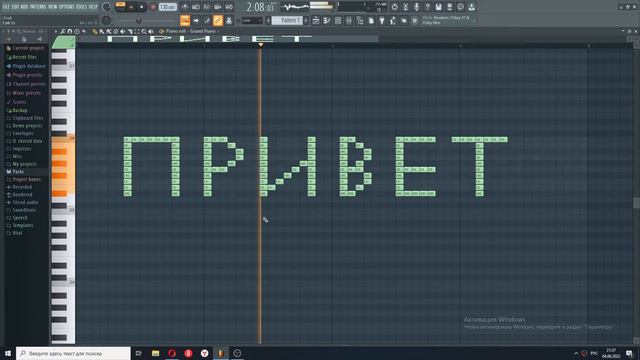Expand Plugin database folder
Viewport: 640px width, 360px height.
(26, 66)
